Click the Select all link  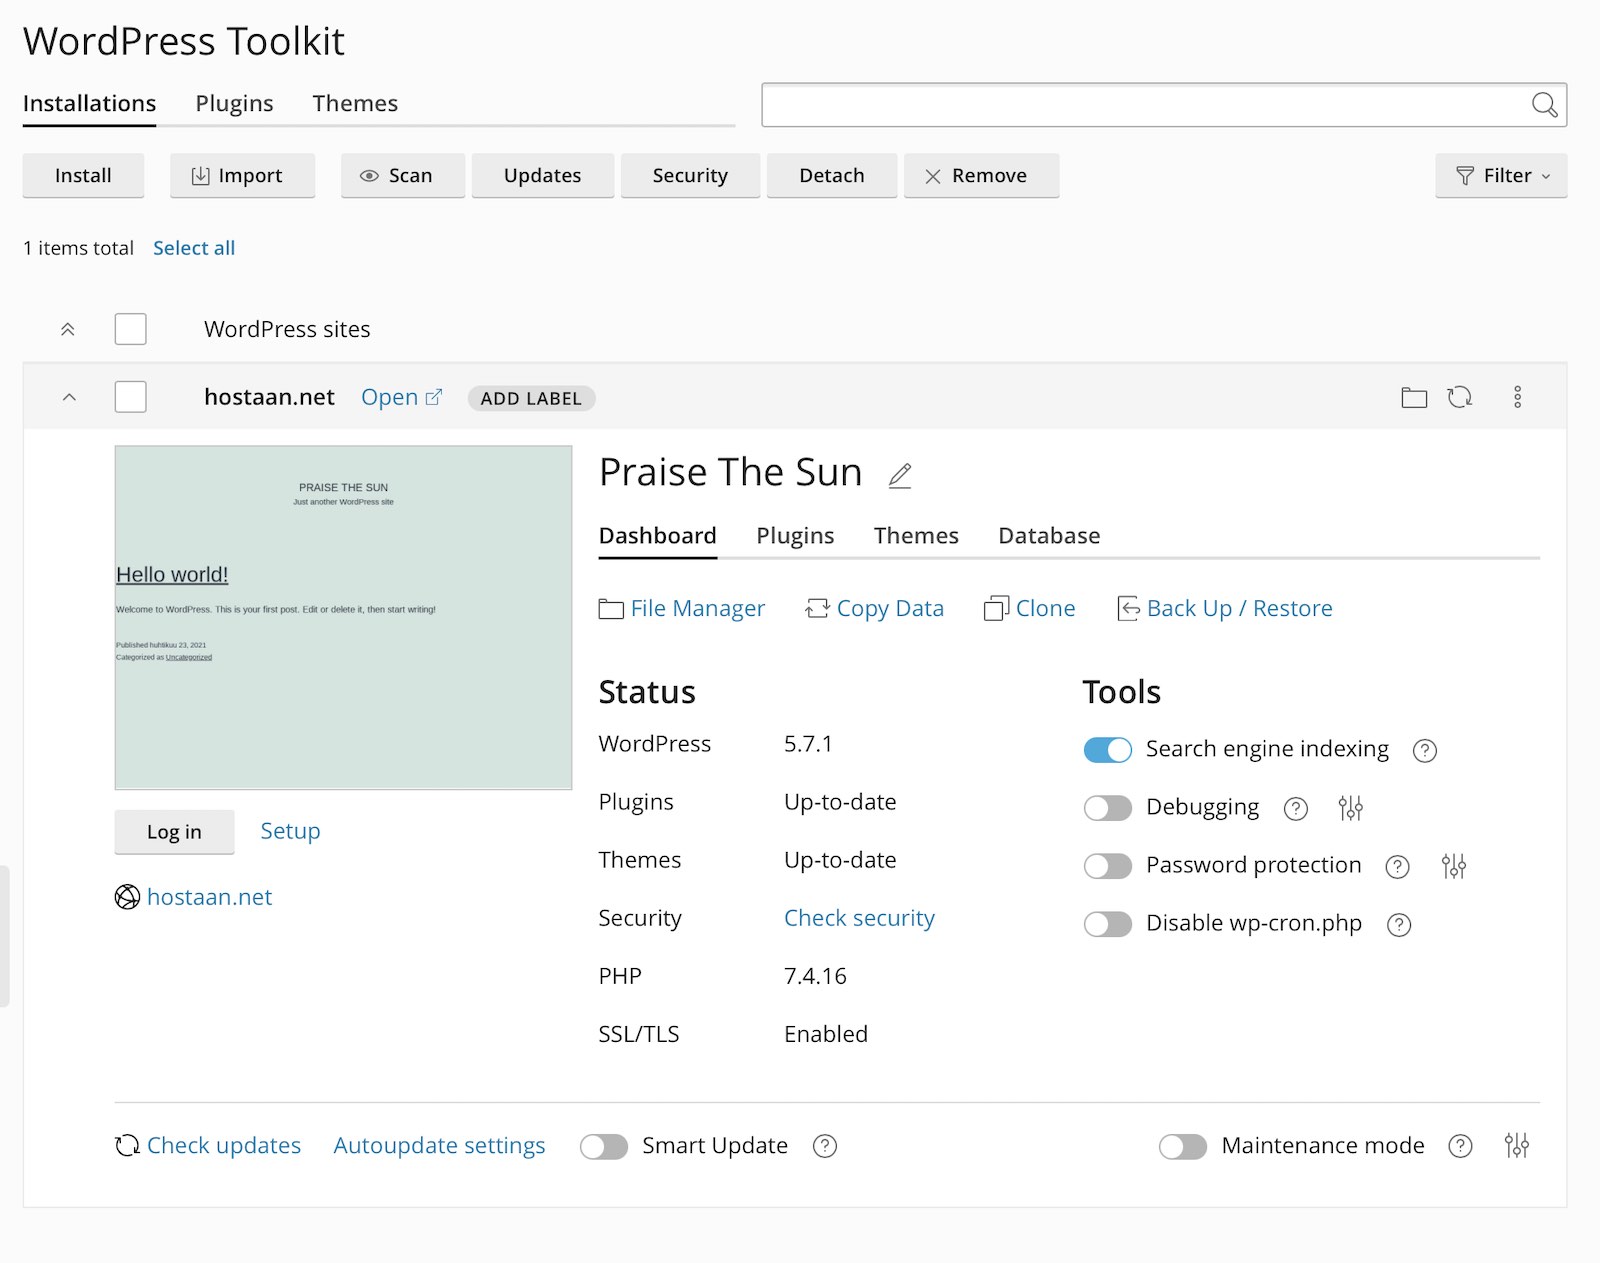point(194,248)
